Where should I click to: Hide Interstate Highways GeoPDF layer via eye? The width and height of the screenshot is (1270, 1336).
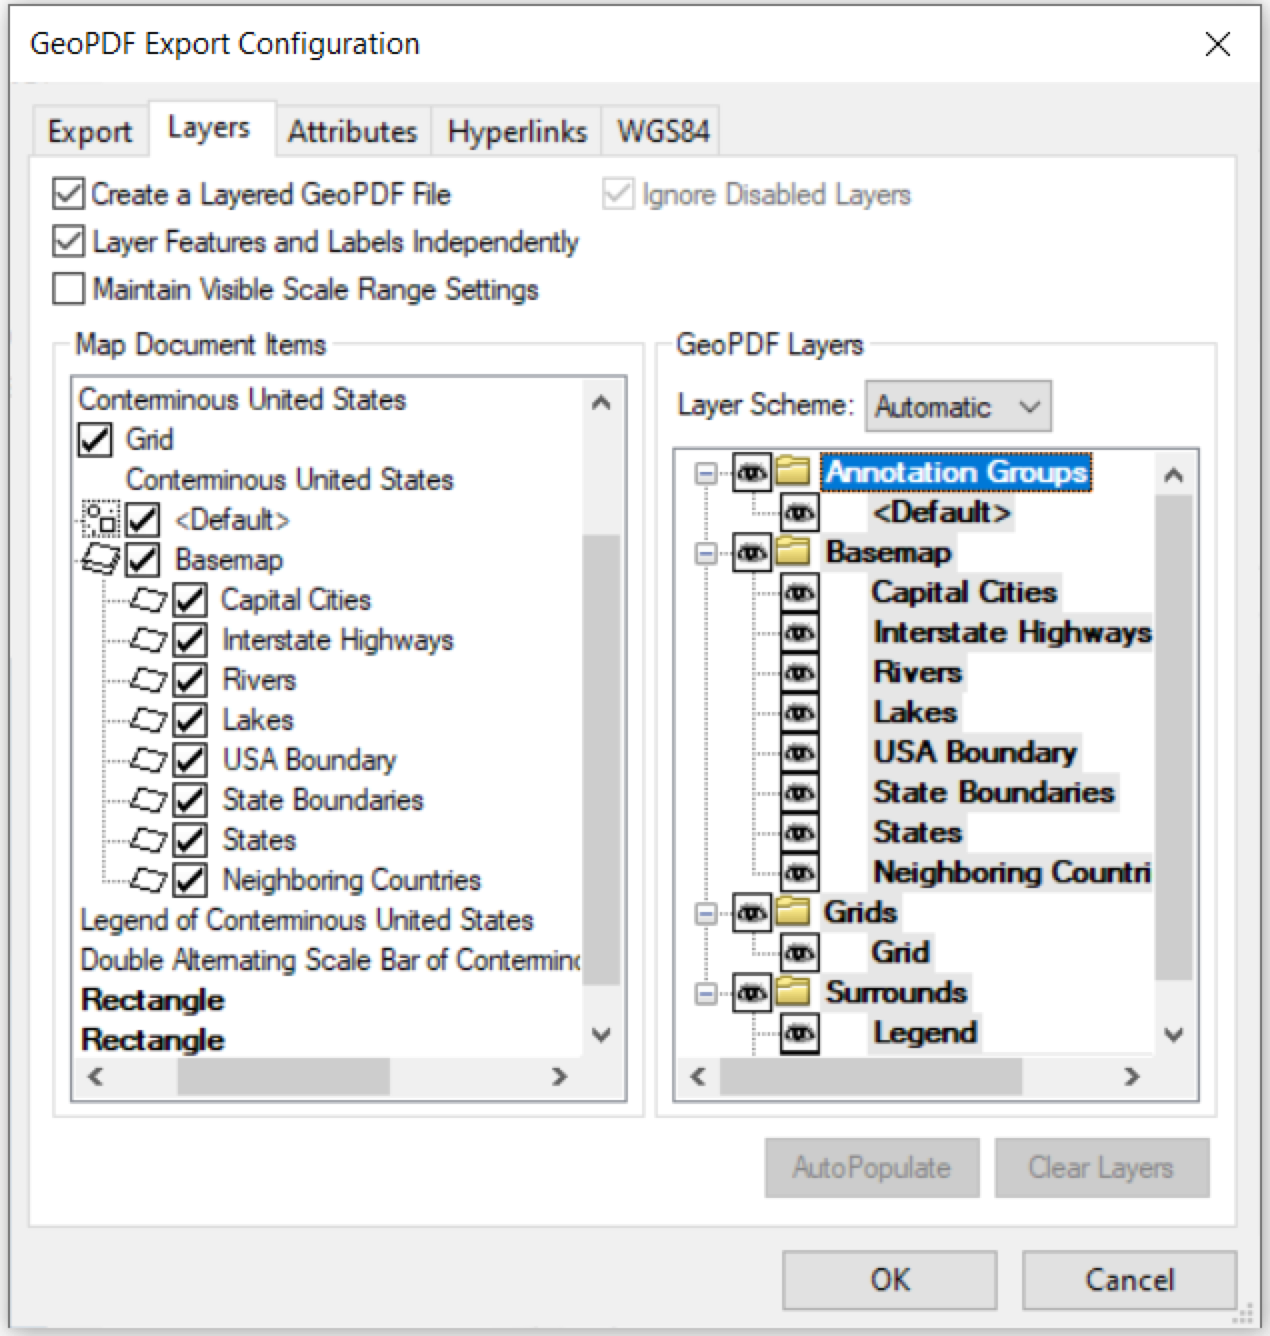(799, 632)
